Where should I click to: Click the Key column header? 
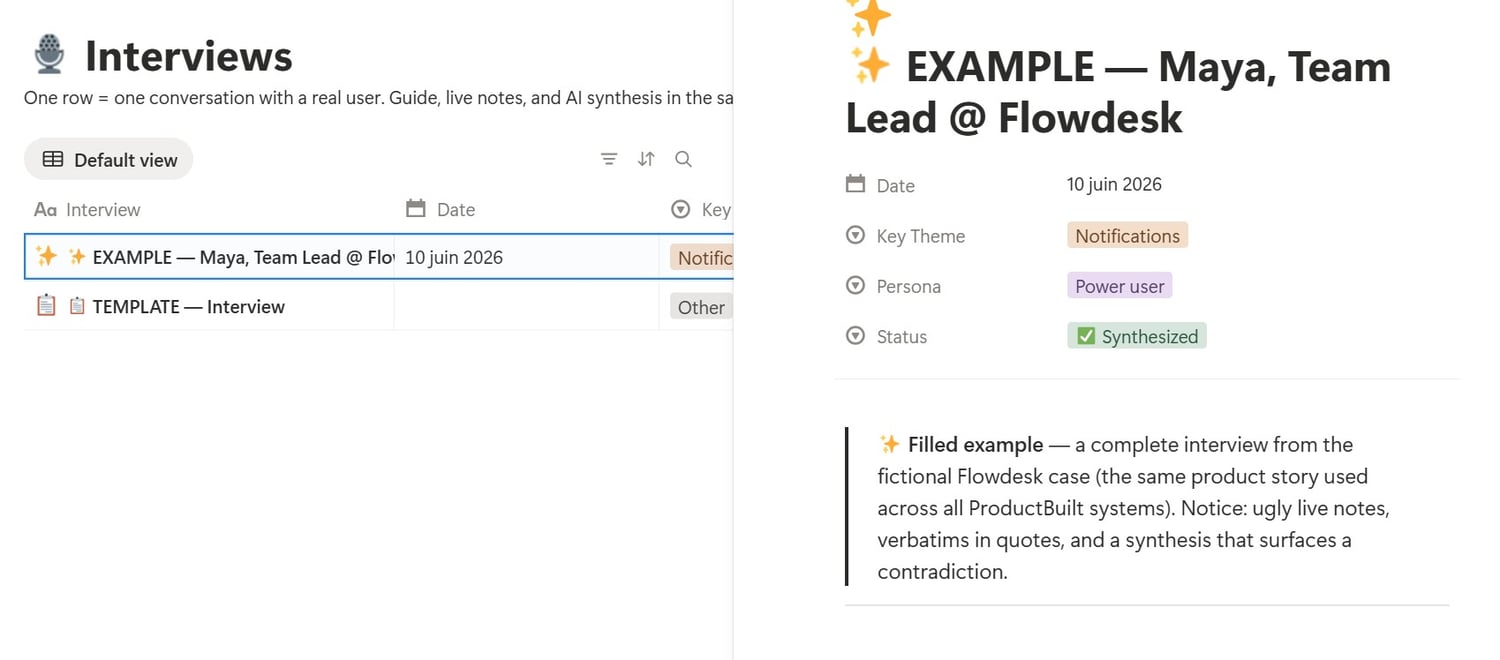click(x=700, y=209)
